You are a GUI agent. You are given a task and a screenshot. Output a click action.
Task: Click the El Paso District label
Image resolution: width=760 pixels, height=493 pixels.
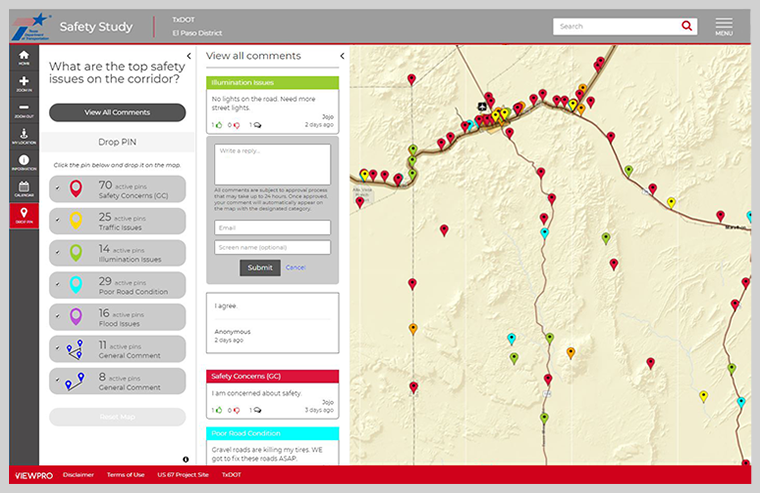click(197, 33)
